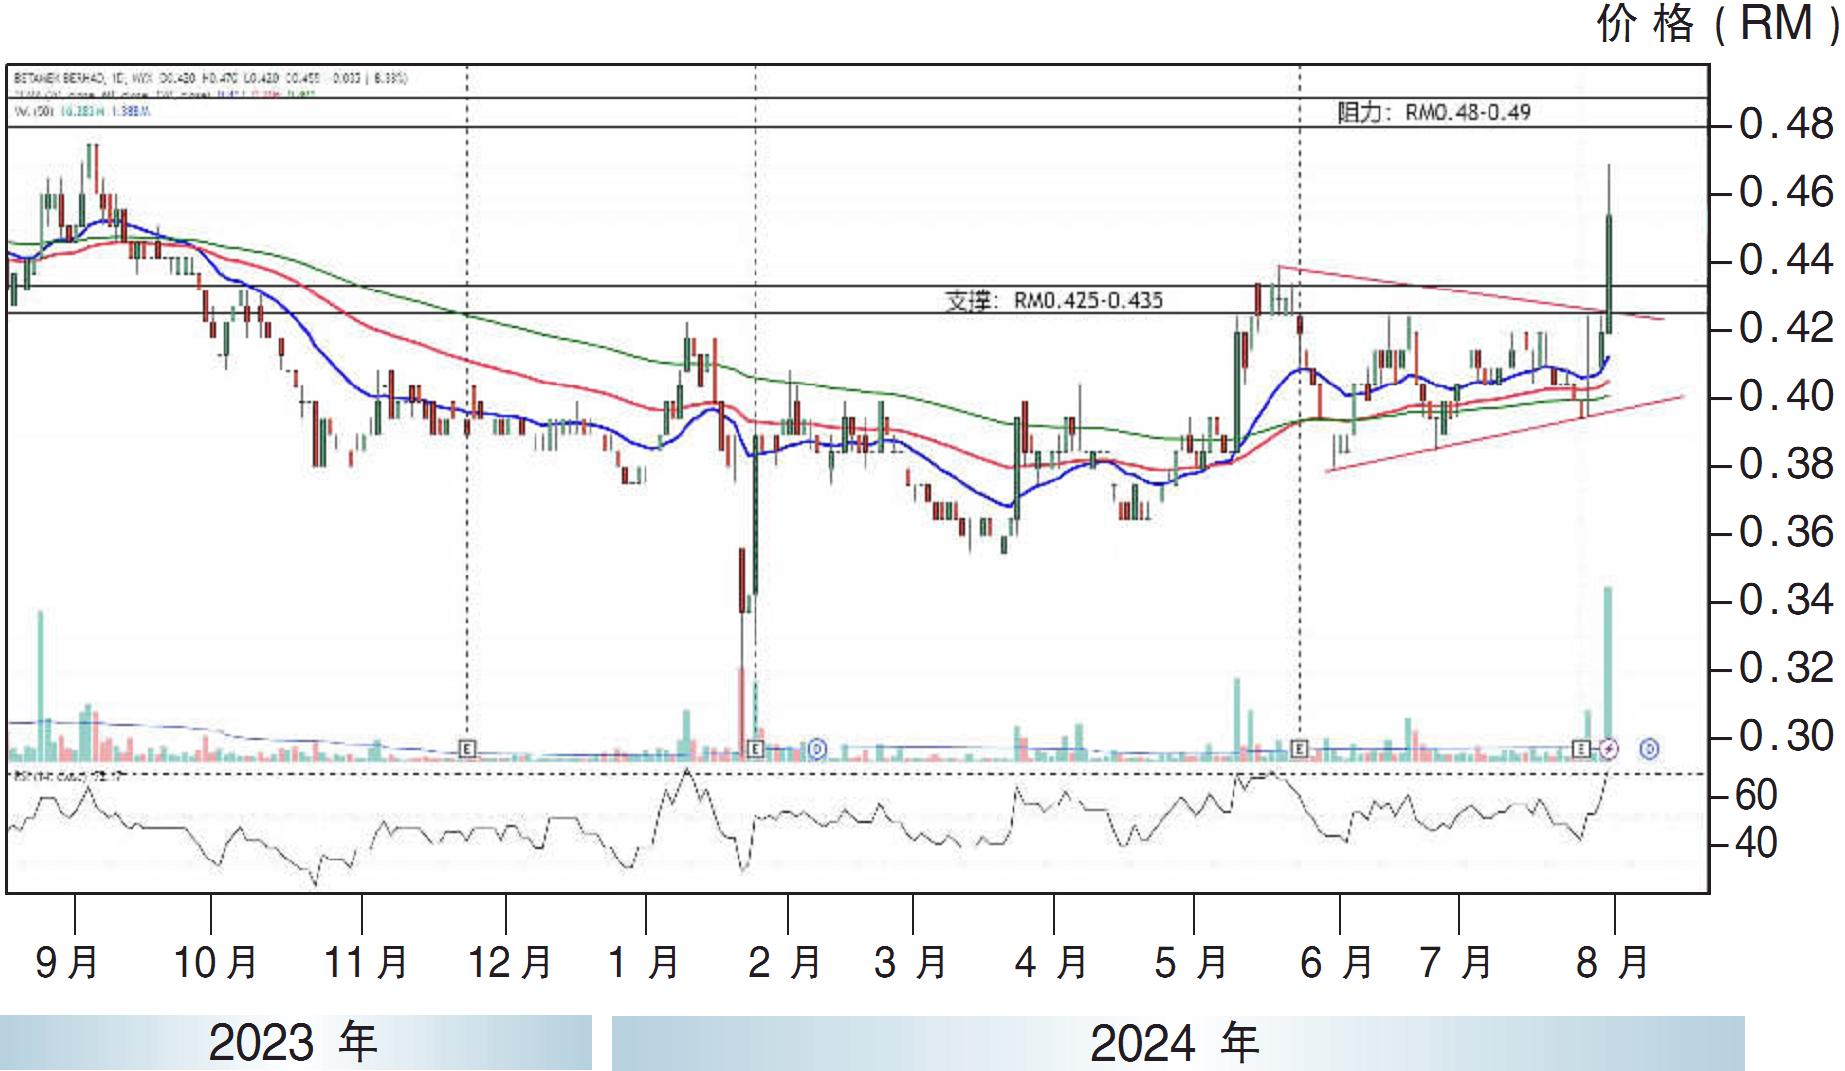1845x1071 pixels.
Task: Click the 价格 (RM) axis title
Action: (1716, 24)
